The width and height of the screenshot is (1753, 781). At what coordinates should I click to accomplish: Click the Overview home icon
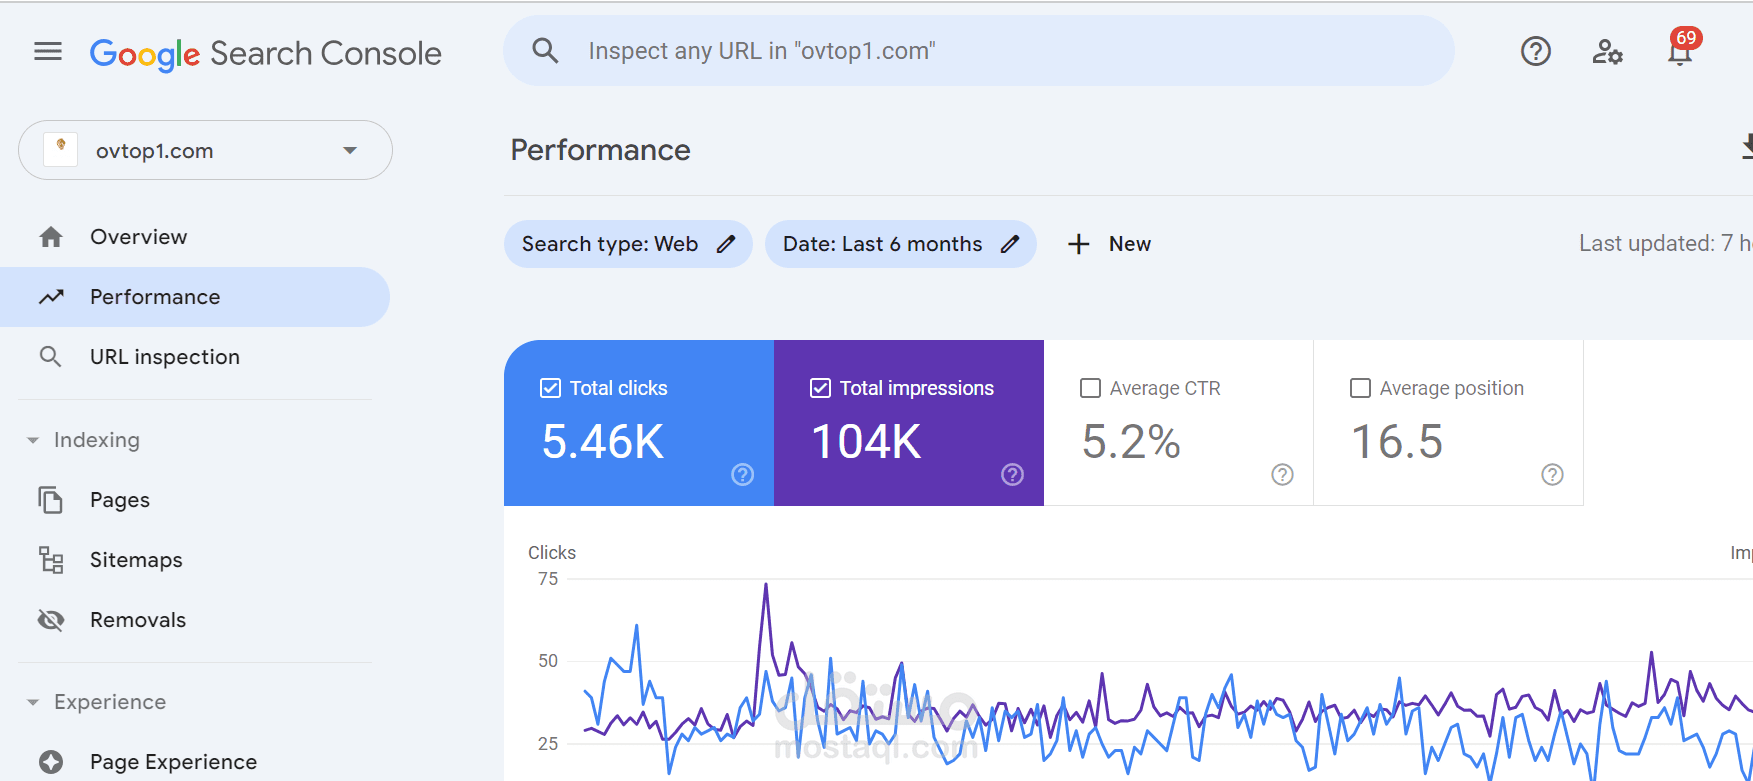(x=51, y=237)
